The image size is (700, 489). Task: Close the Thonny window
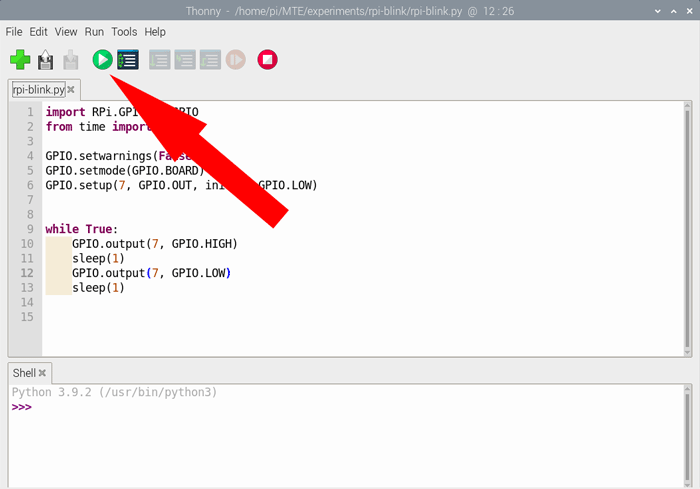[689, 11]
